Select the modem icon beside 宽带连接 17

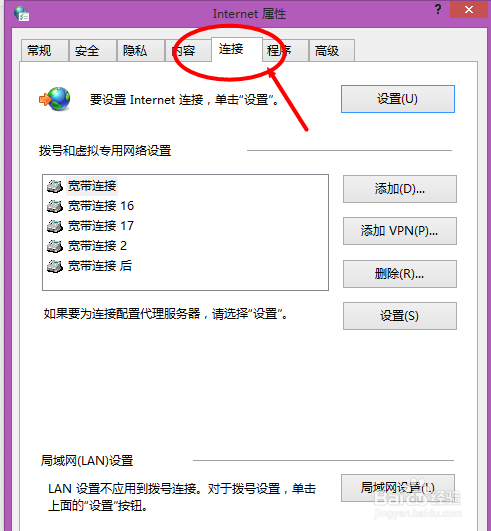tap(55, 226)
